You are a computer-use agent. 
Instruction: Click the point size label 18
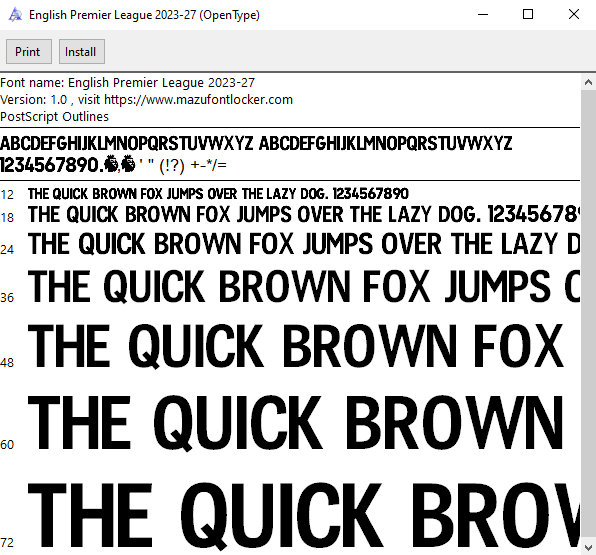(7, 218)
